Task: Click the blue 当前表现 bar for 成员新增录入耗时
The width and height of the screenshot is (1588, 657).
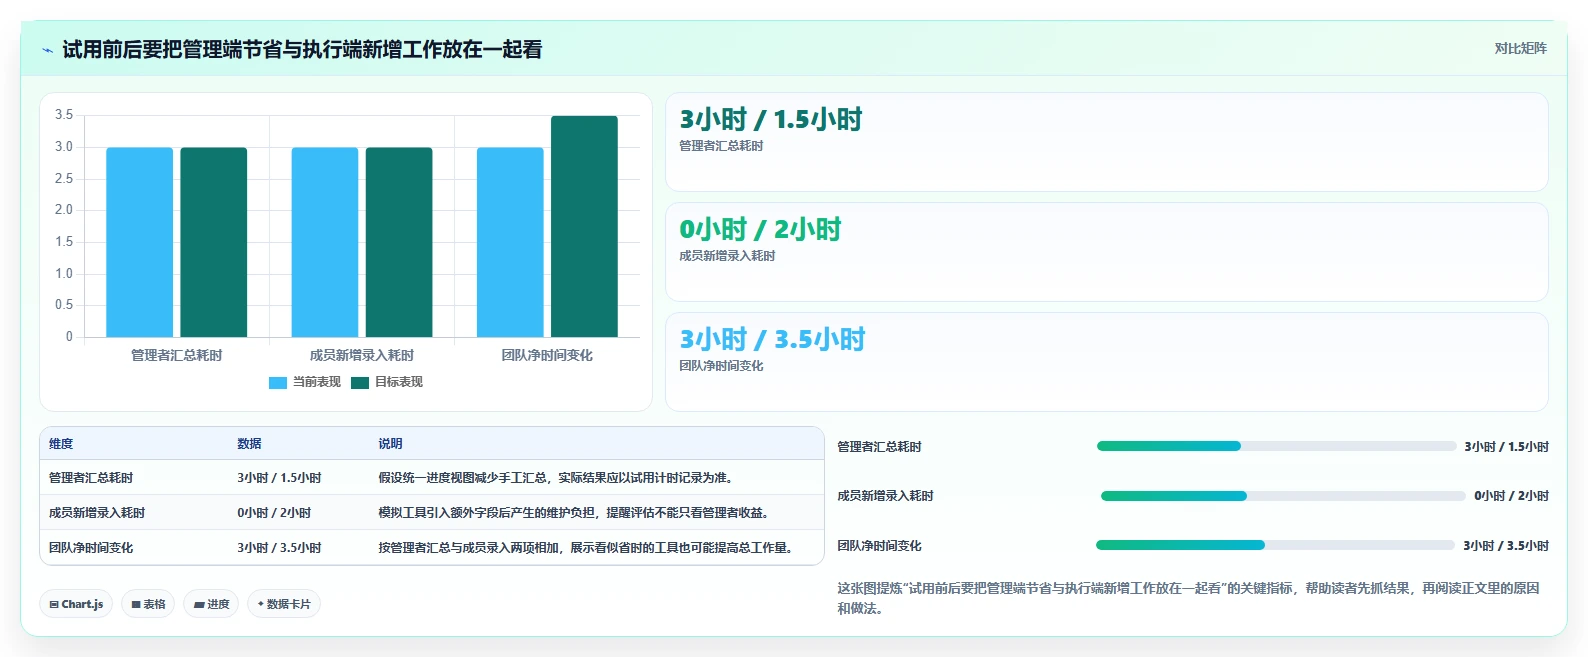Action: point(325,242)
